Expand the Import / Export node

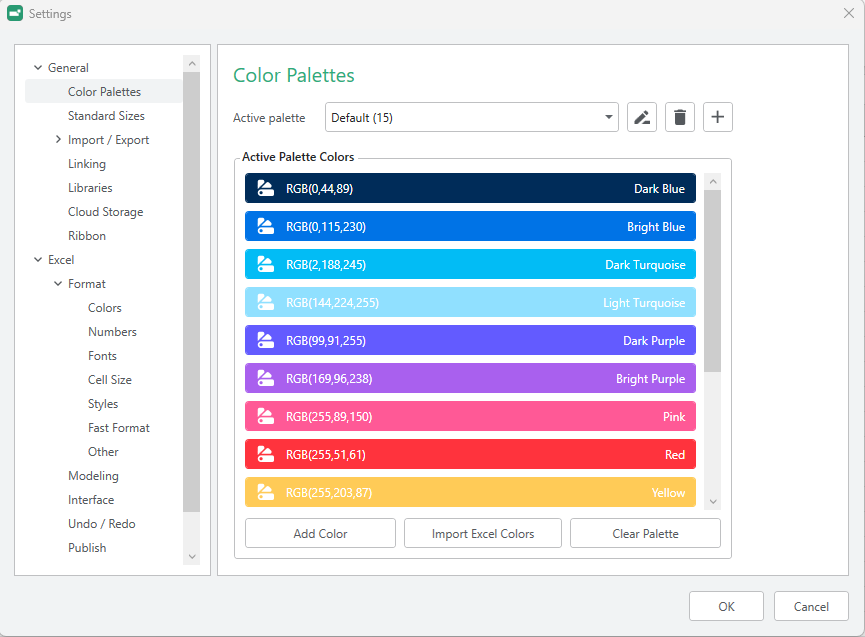click(x=58, y=140)
